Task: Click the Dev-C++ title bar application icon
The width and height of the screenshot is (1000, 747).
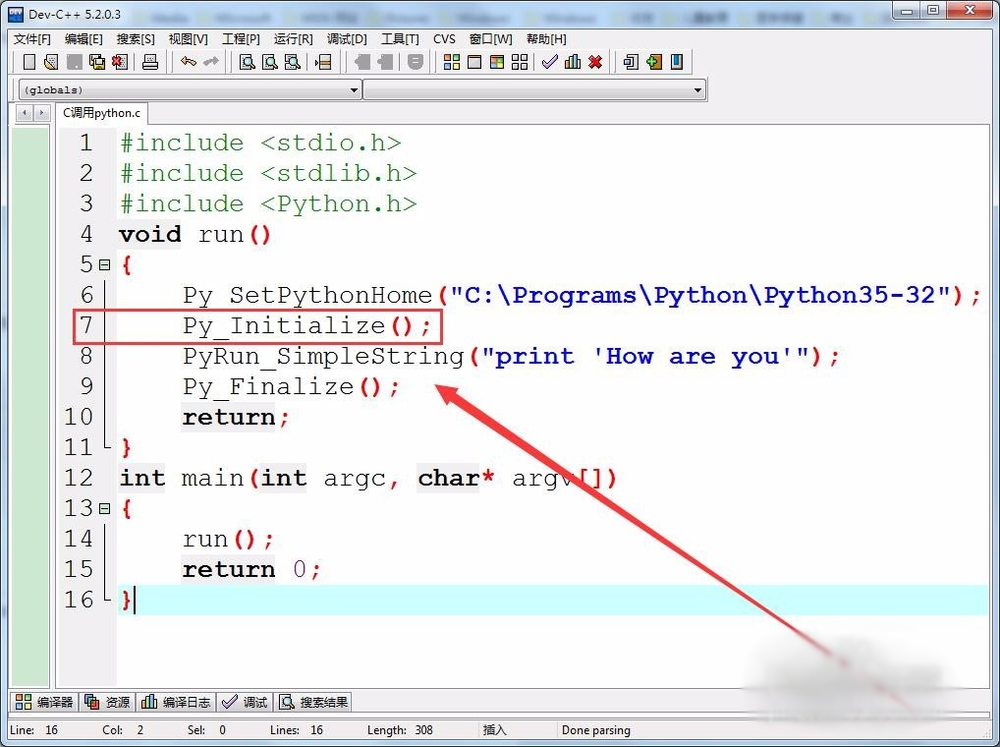Action: click(x=15, y=14)
